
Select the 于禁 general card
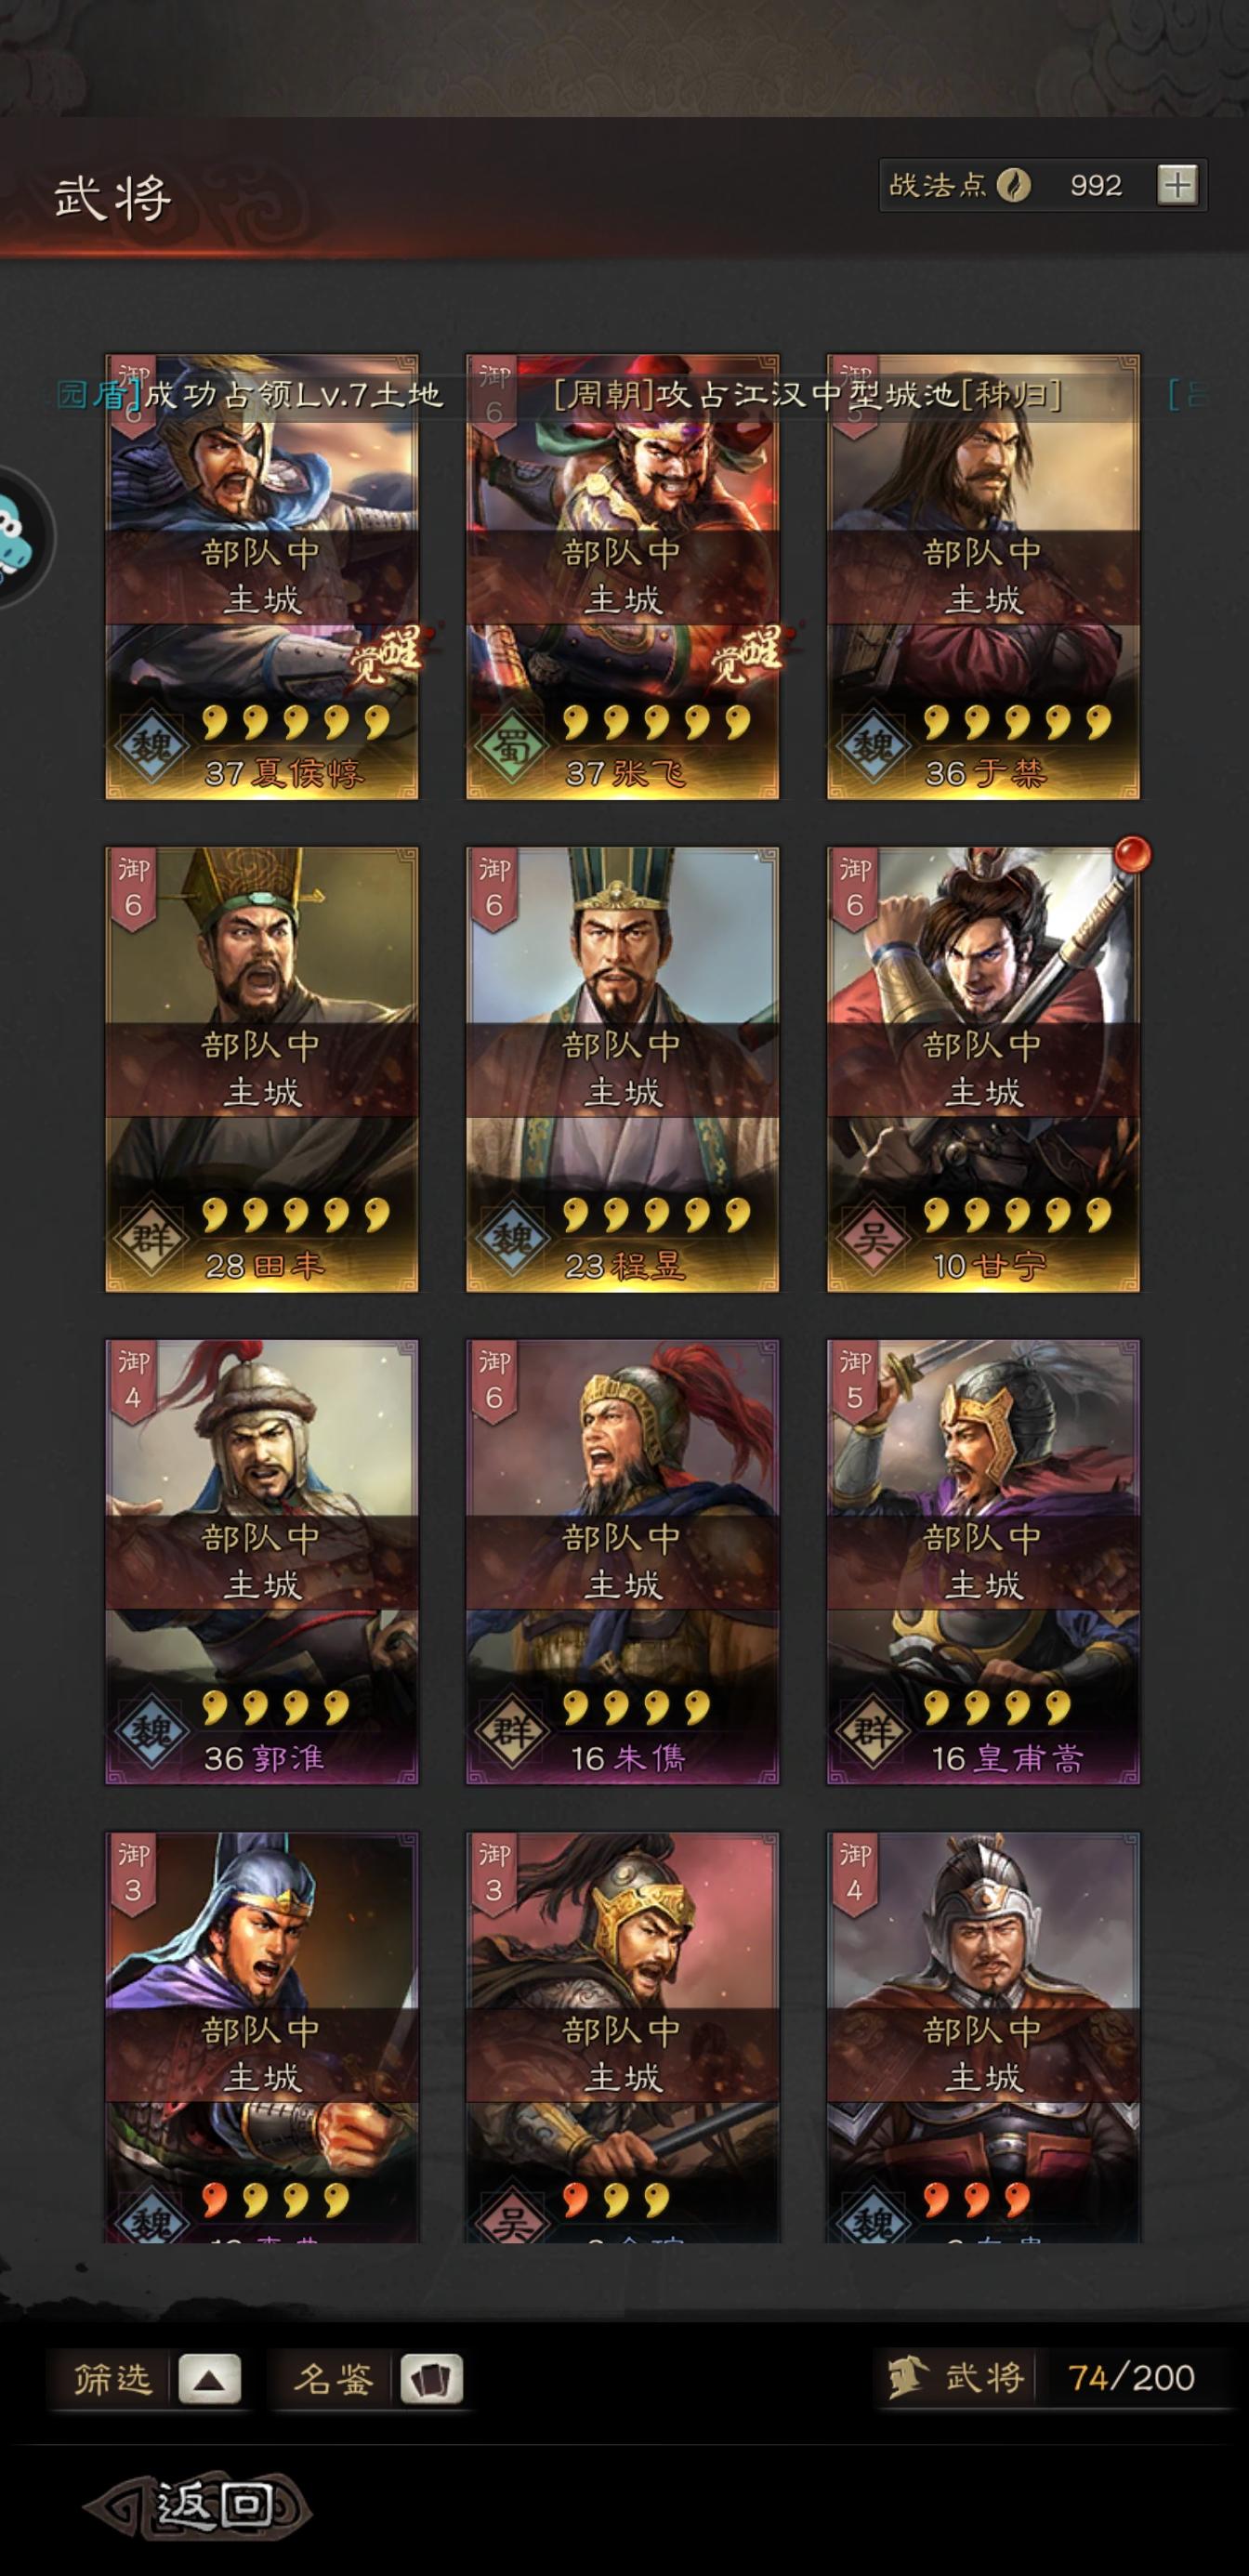pos(983,577)
